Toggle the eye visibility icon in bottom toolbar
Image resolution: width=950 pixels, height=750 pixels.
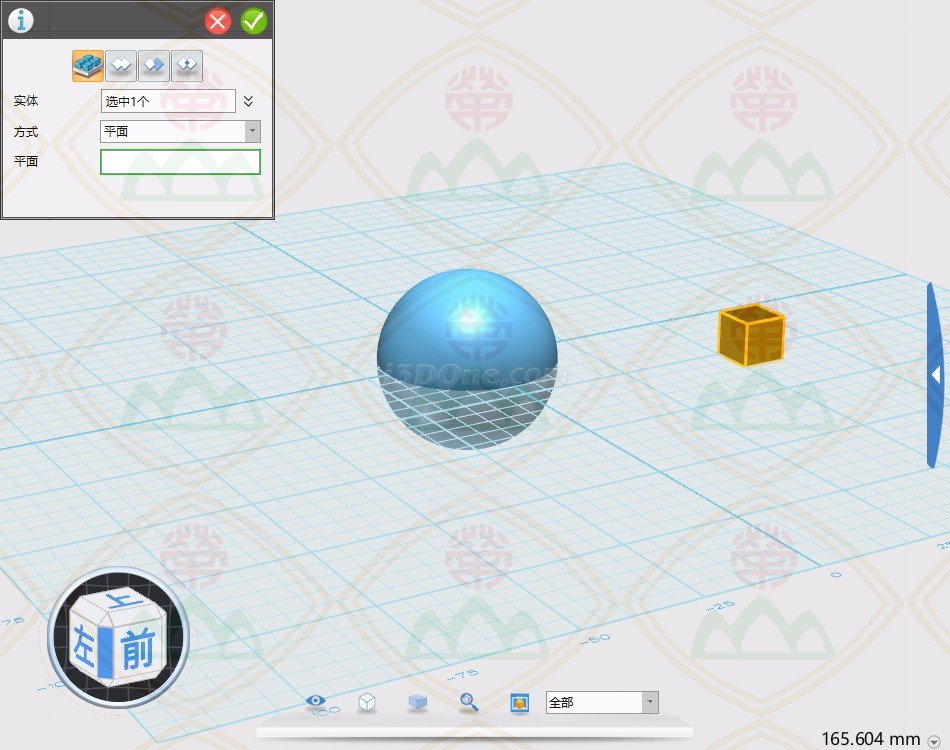pyautogui.click(x=317, y=702)
